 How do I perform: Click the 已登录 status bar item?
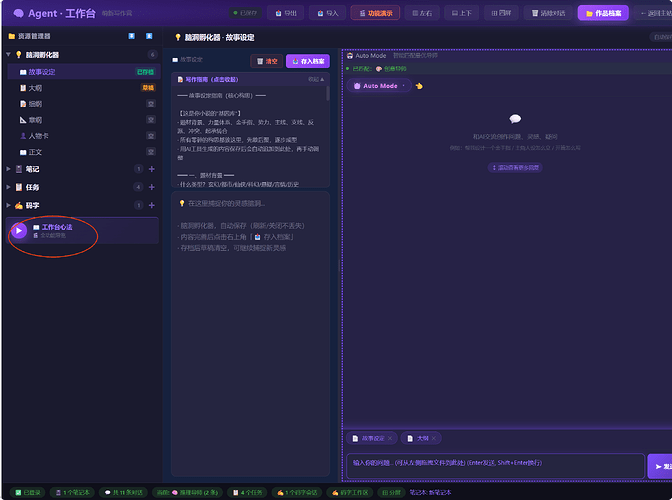[27, 493]
